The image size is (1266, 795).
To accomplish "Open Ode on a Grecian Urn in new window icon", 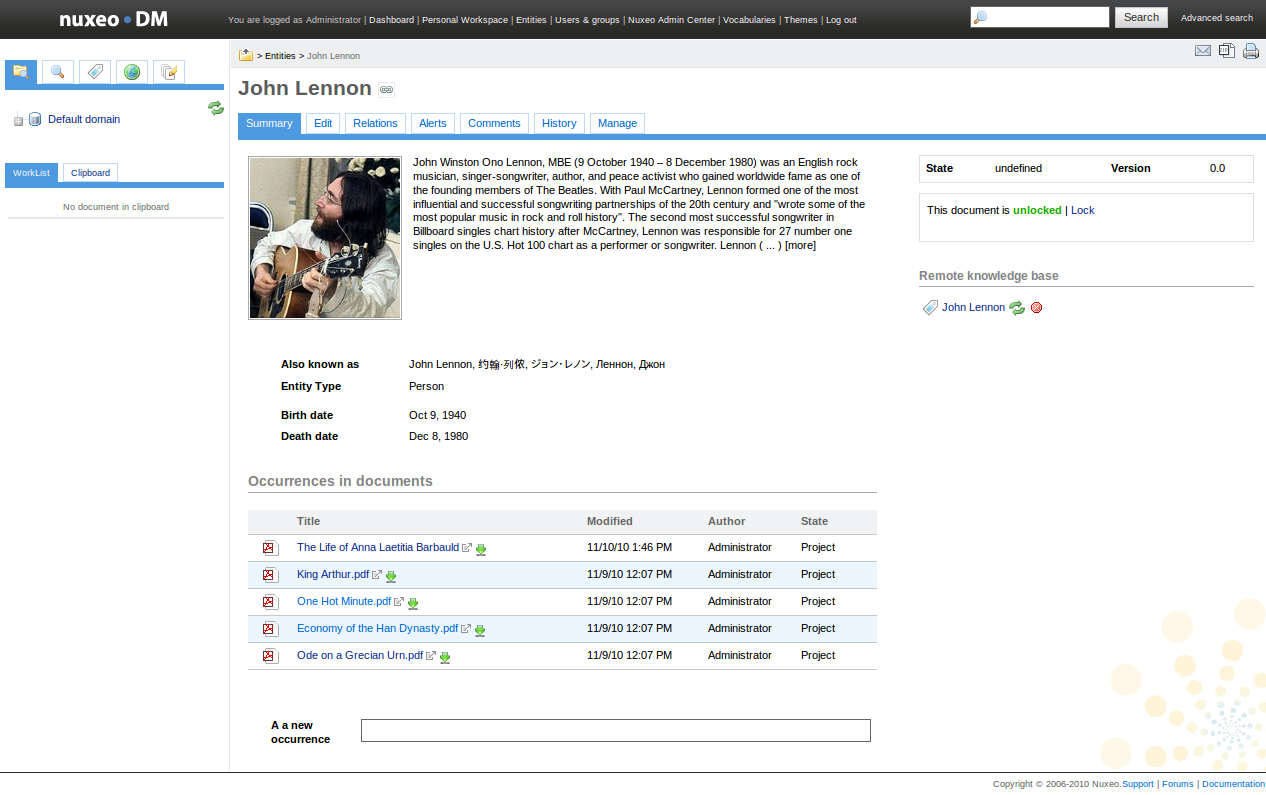I will click(431, 656).
